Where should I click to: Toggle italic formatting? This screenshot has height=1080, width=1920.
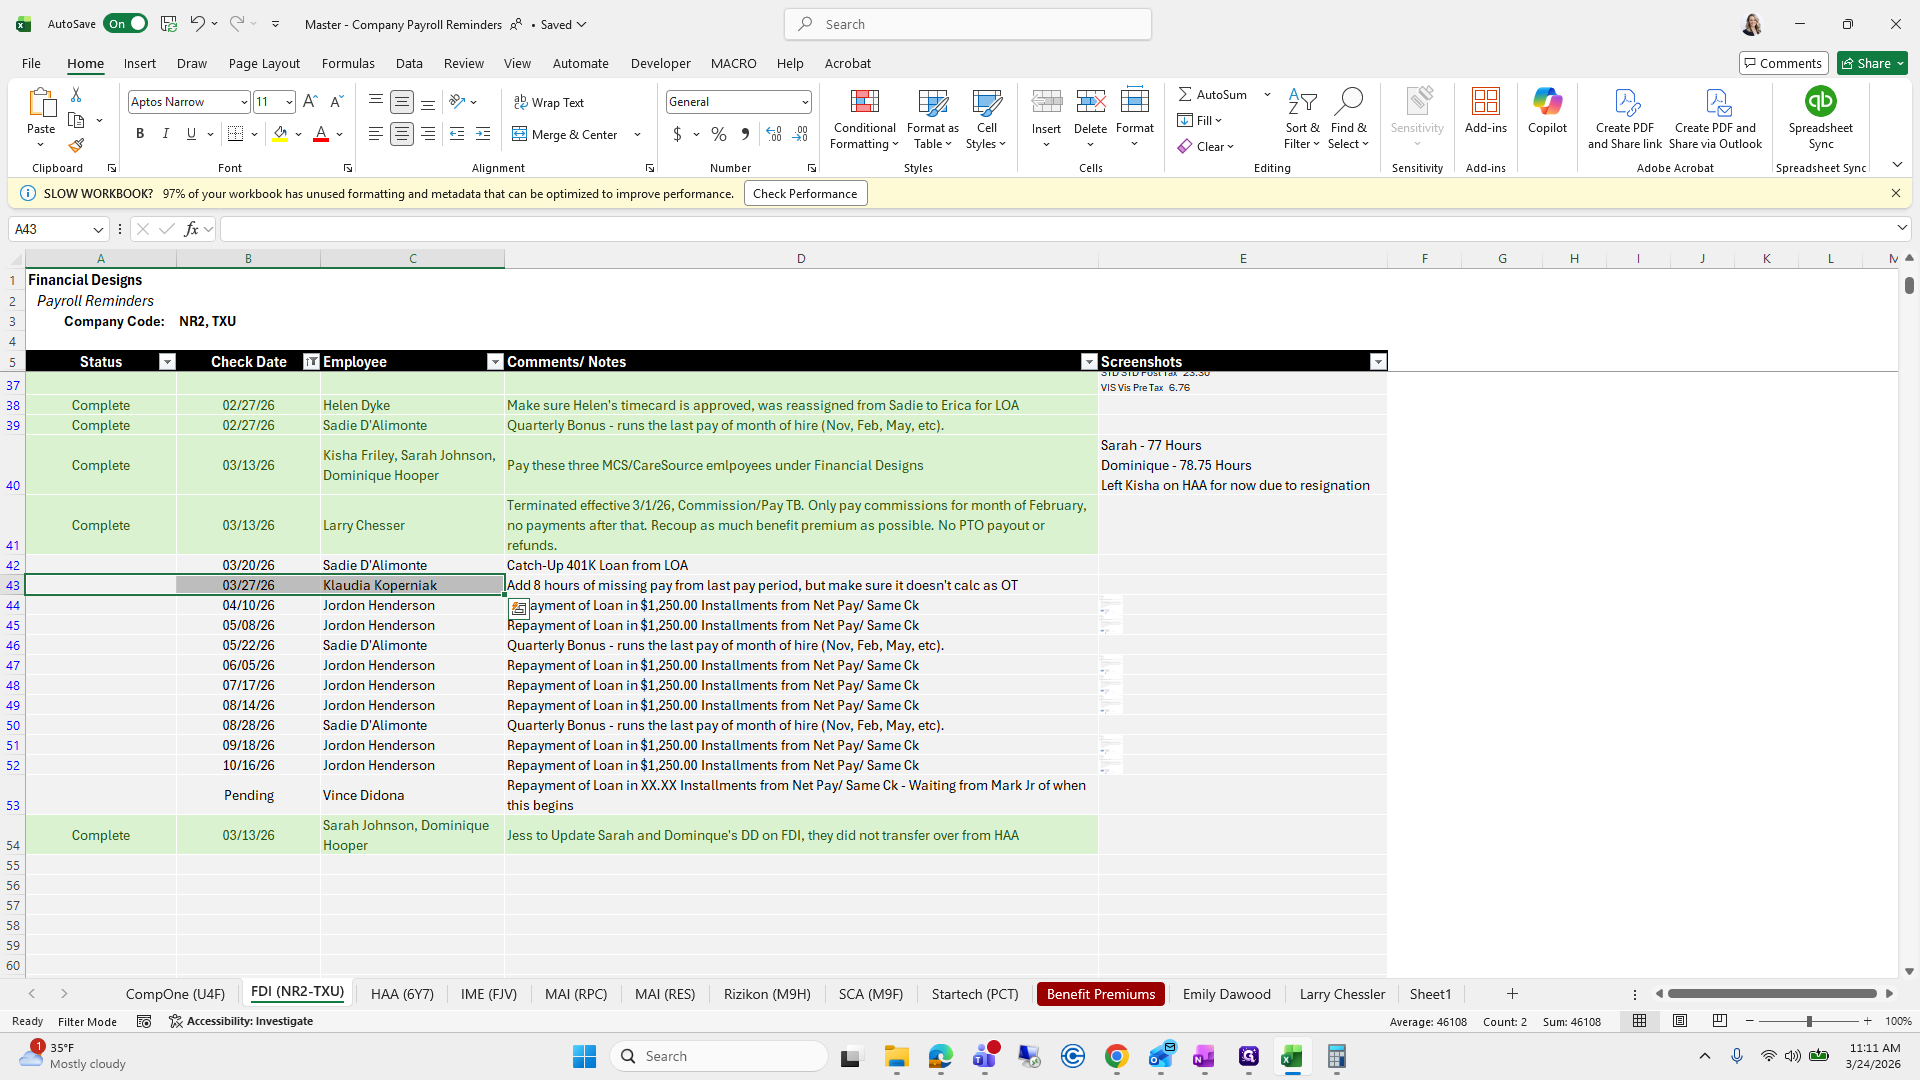(166, 134)
